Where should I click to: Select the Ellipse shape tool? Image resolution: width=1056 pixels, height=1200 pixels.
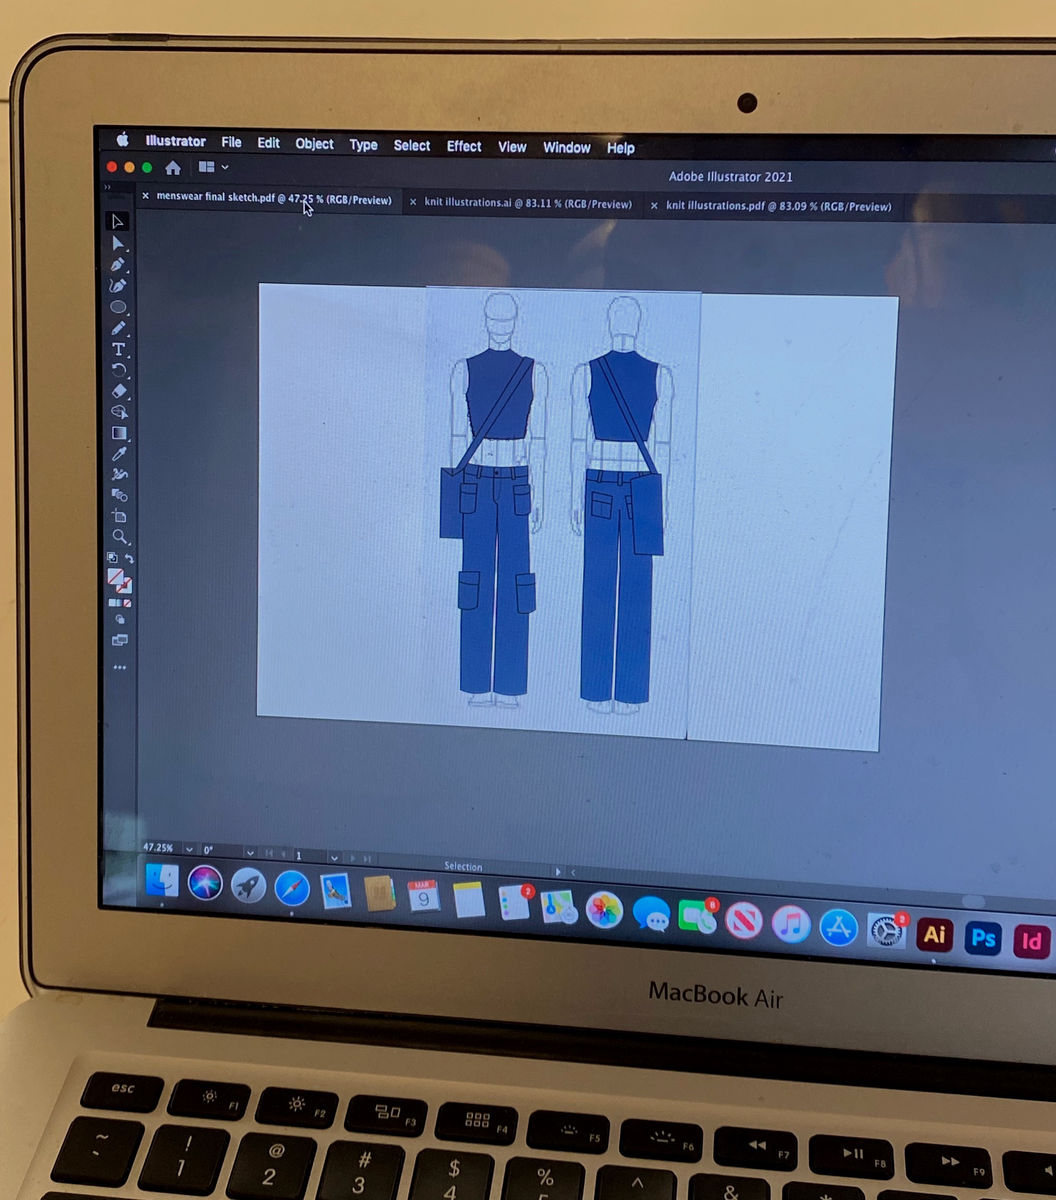point(118,307)
